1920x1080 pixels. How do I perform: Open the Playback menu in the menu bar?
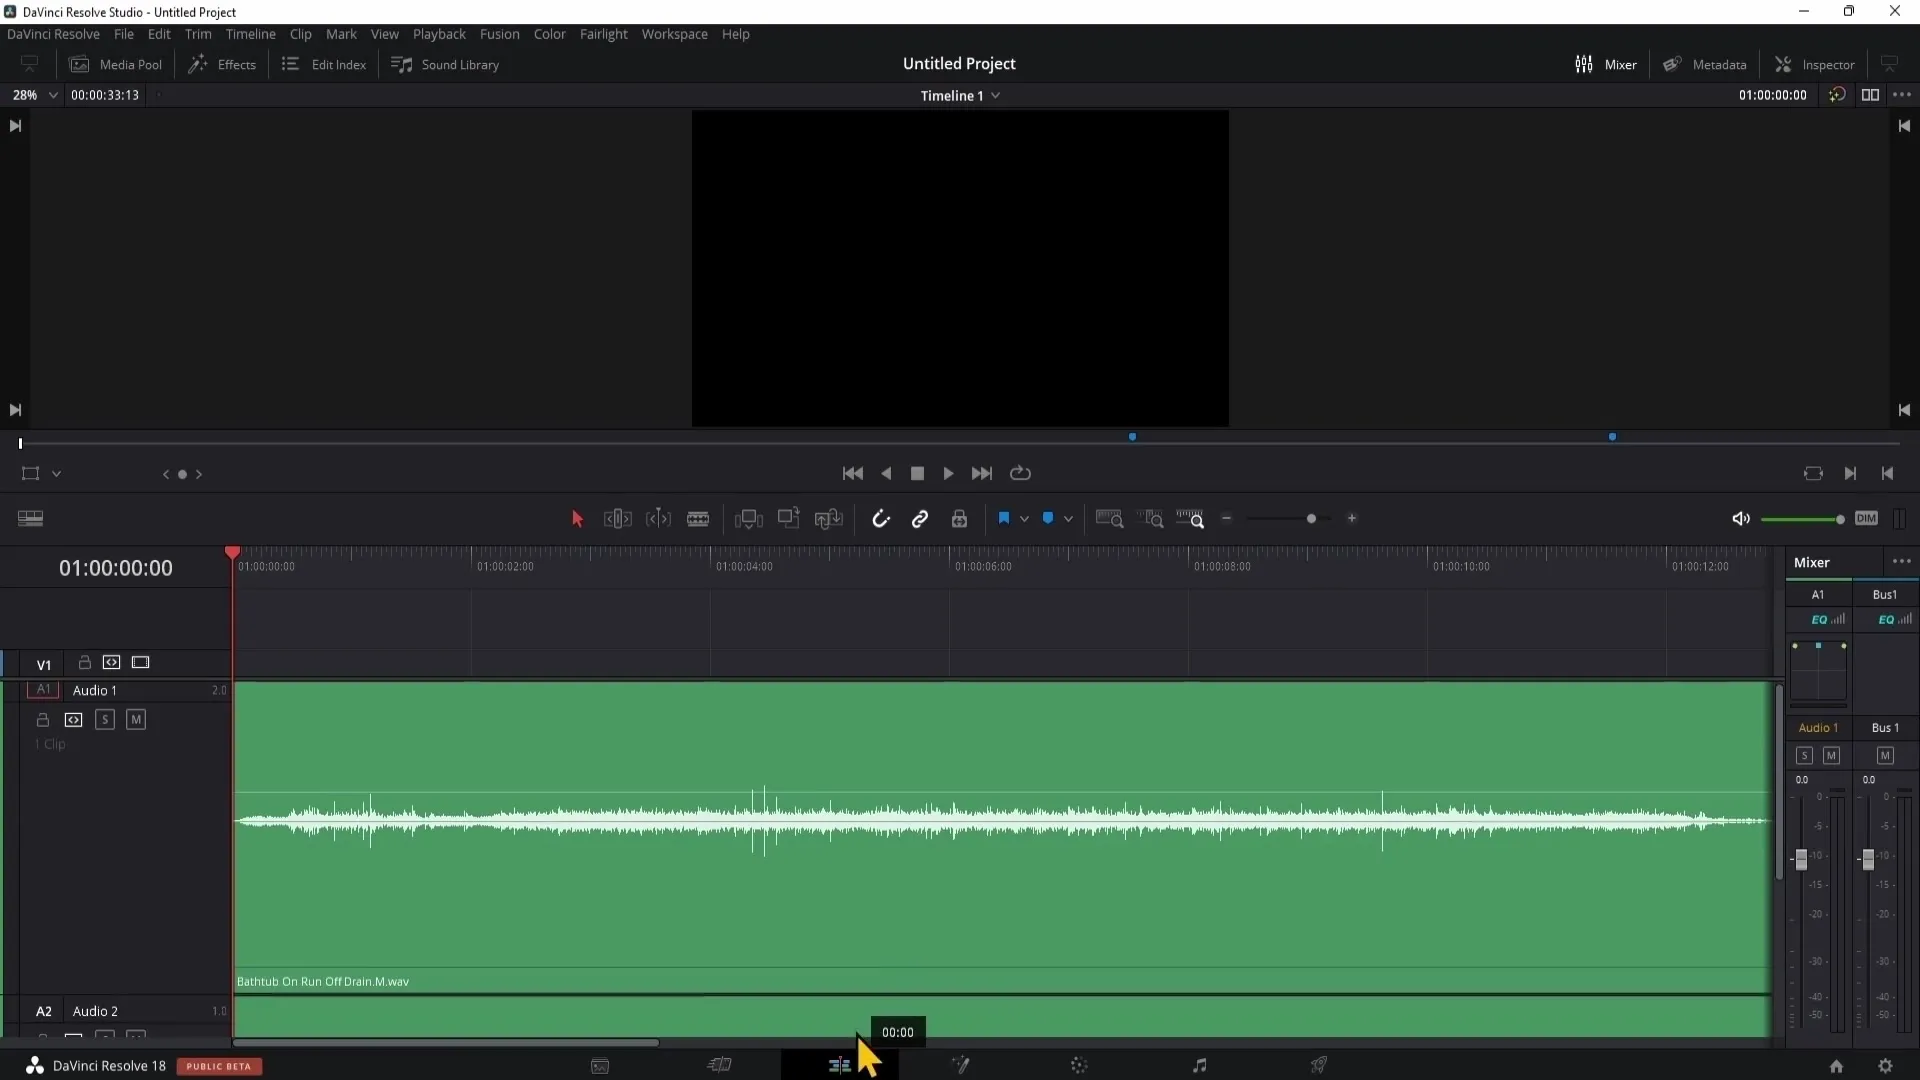point(440,34)
